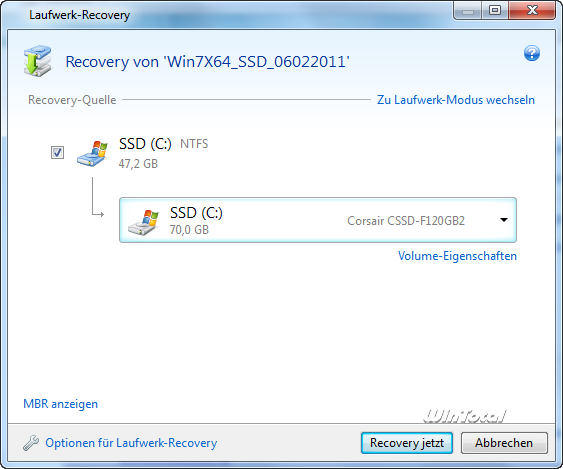Switch using Zu Laufwerk-Modus wechseln link
The height and width of the screenshot is (469, 563).
pyautogui.click(x=456, y=100)
